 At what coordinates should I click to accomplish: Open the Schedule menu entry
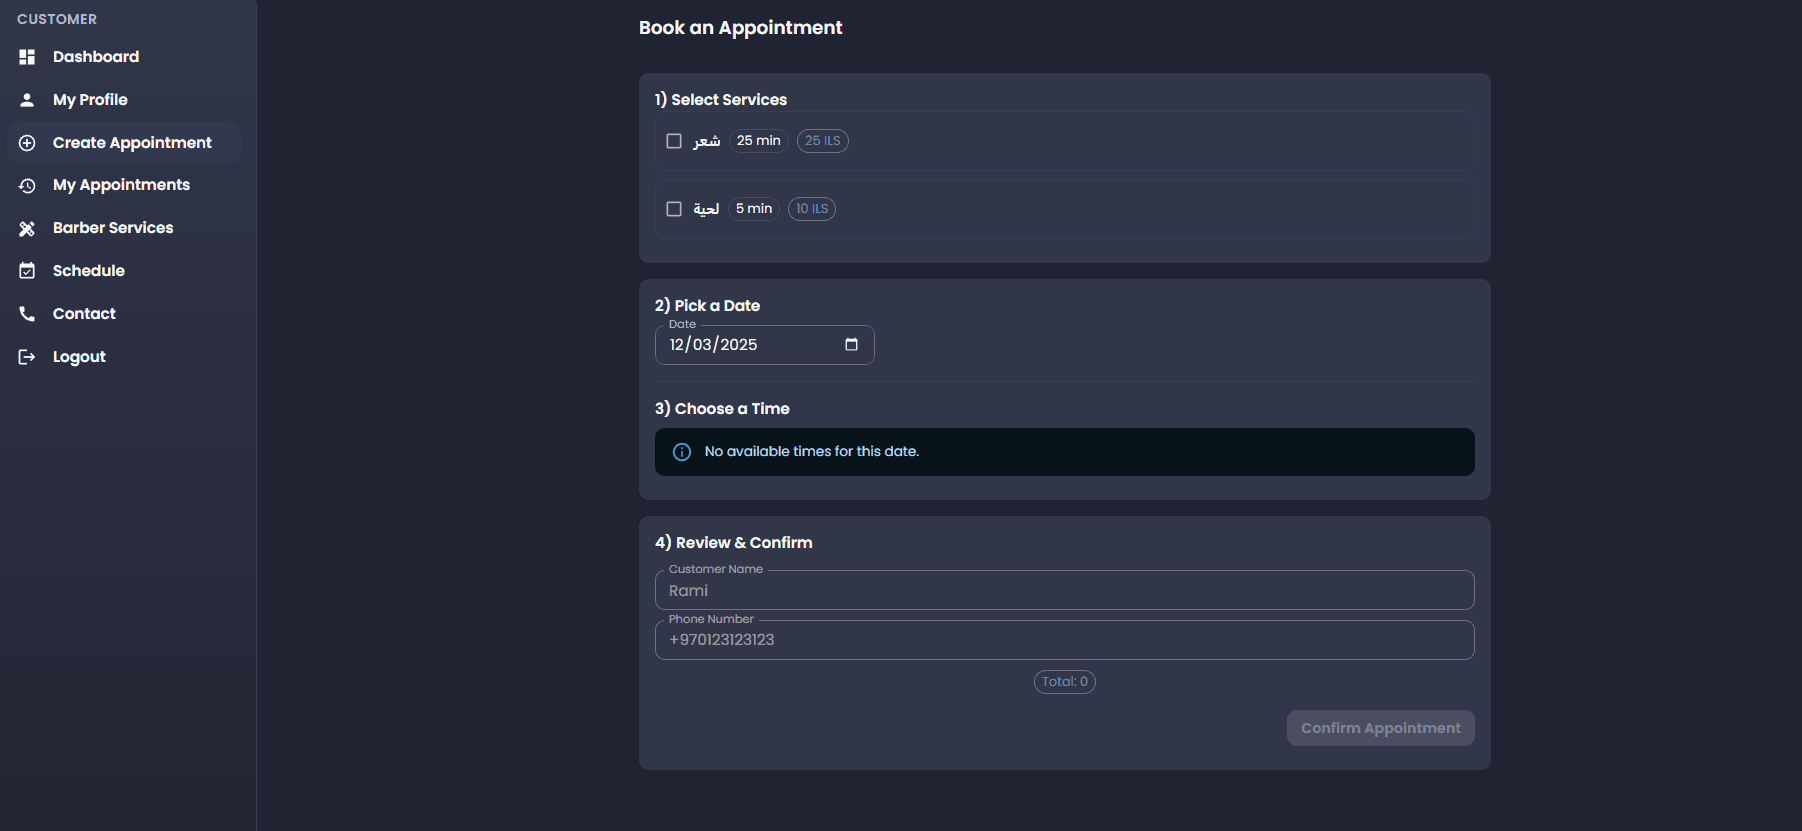coord(124,271)
